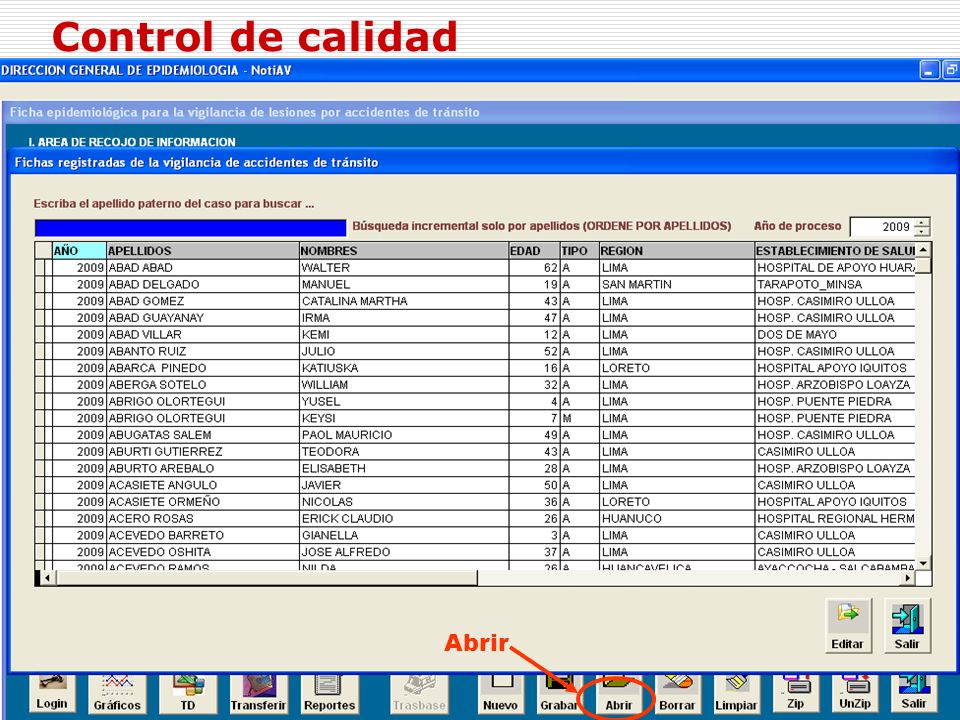Click the horizontal scrollbar thumb
Viewport: 960px width, 720px height.
[x=266, y=577]
